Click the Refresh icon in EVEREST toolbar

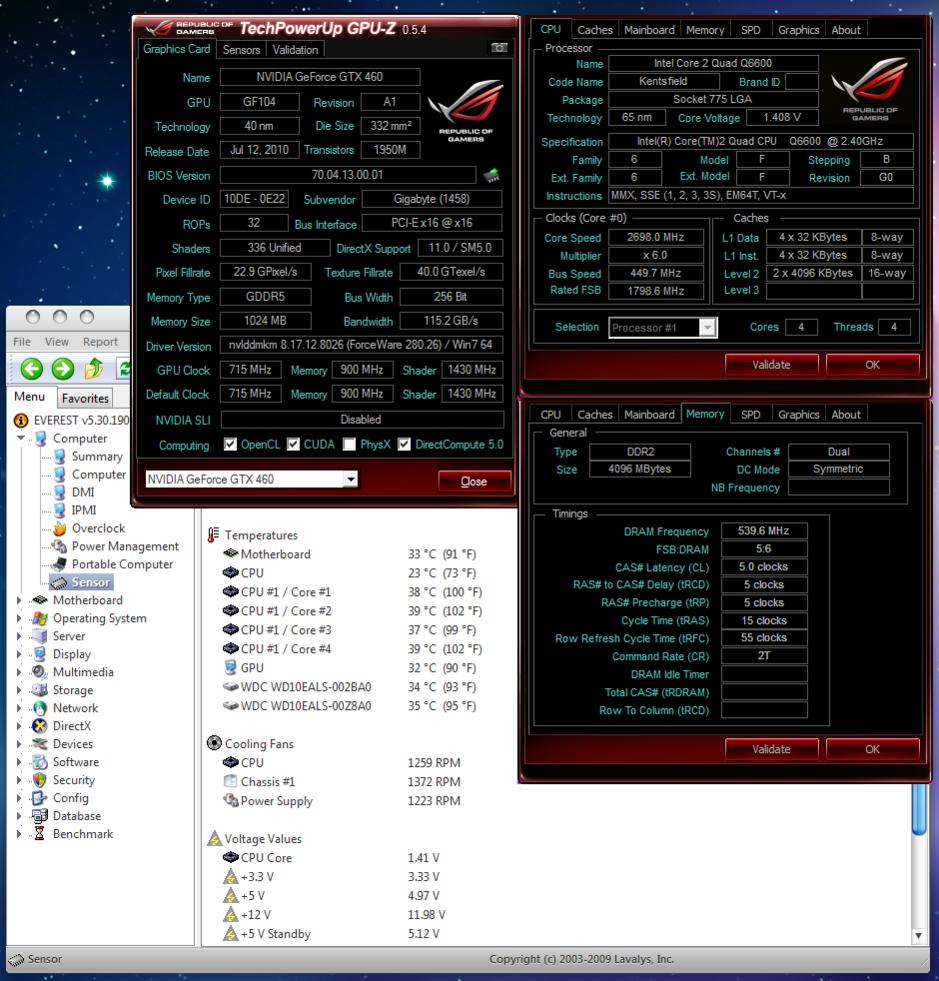point(124,369)
